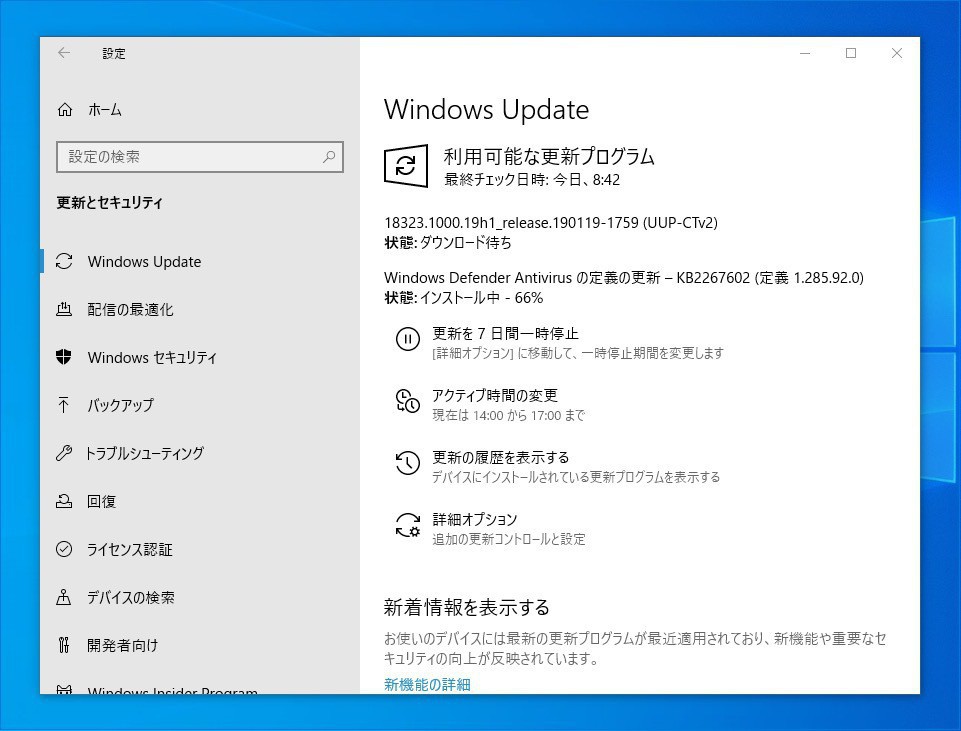Open Windows Insider Program page
The image size is (961, 731).
172,690
